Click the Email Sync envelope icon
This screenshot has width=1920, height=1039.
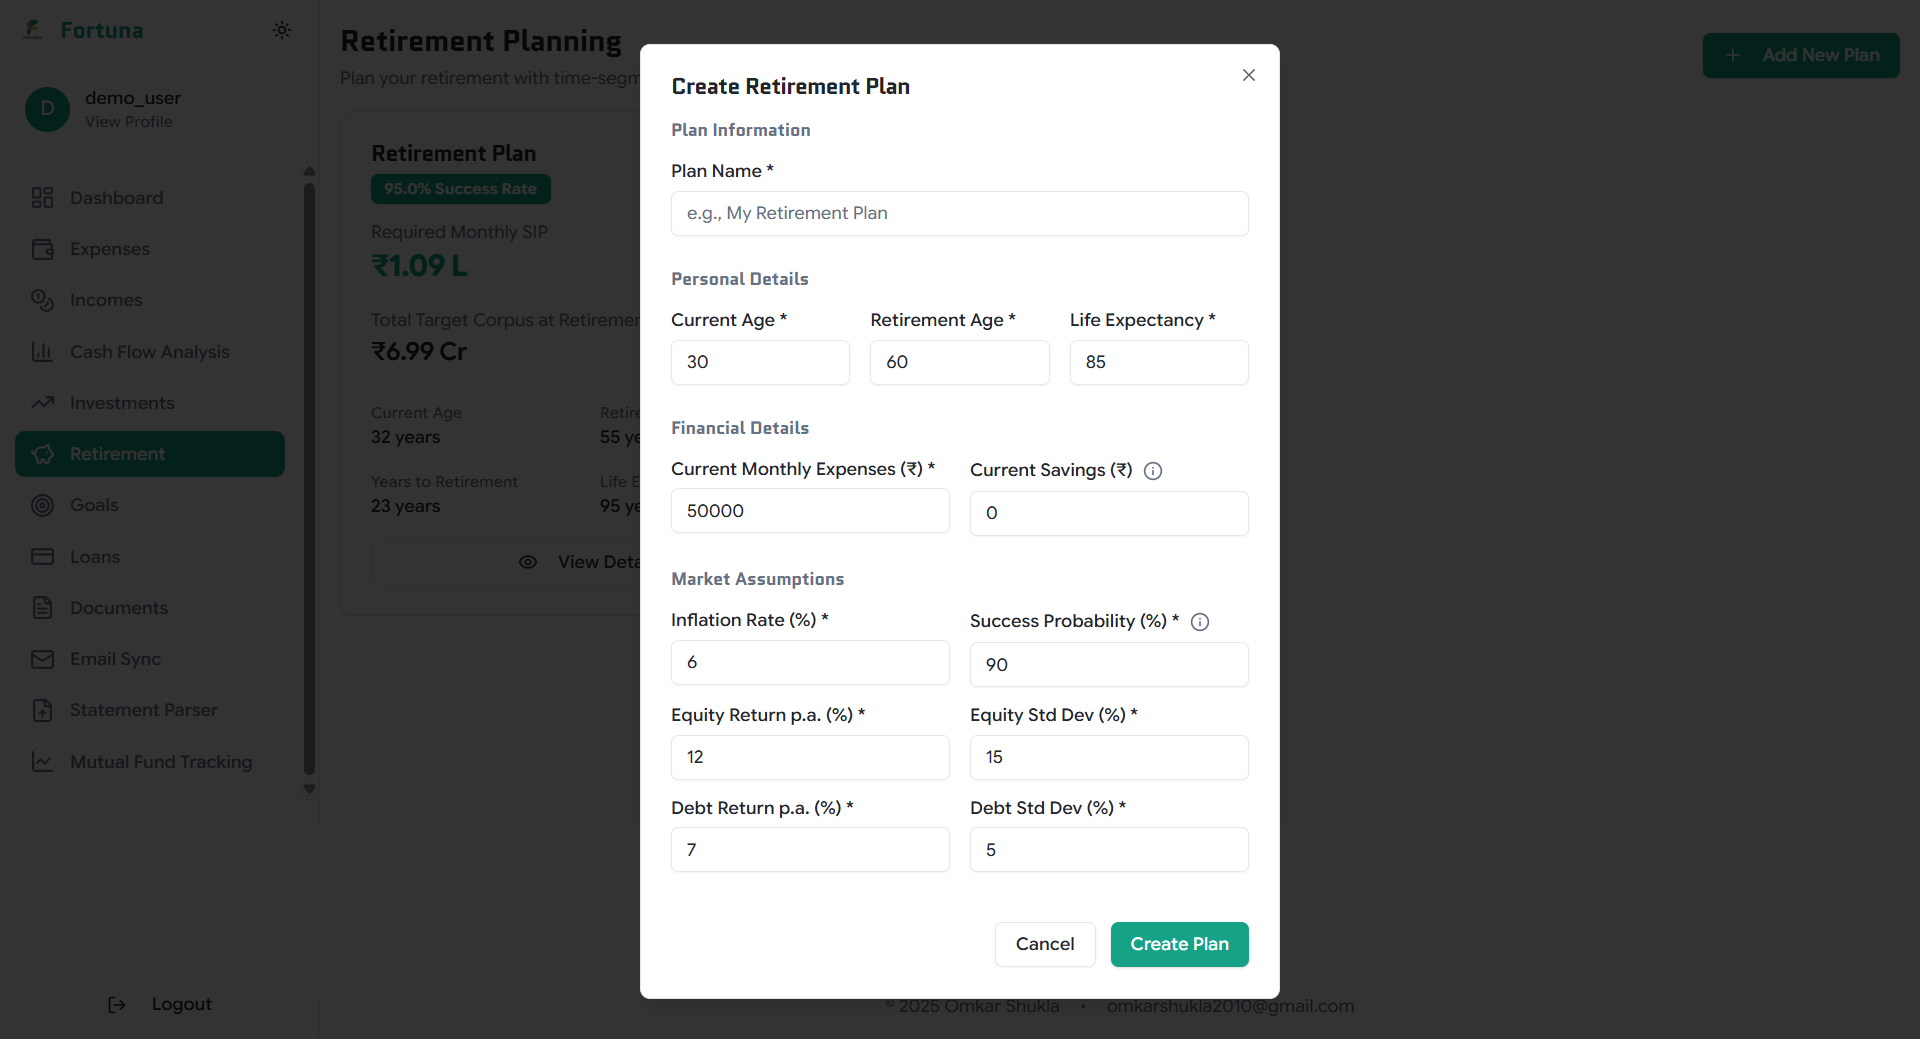coord(42,659)
